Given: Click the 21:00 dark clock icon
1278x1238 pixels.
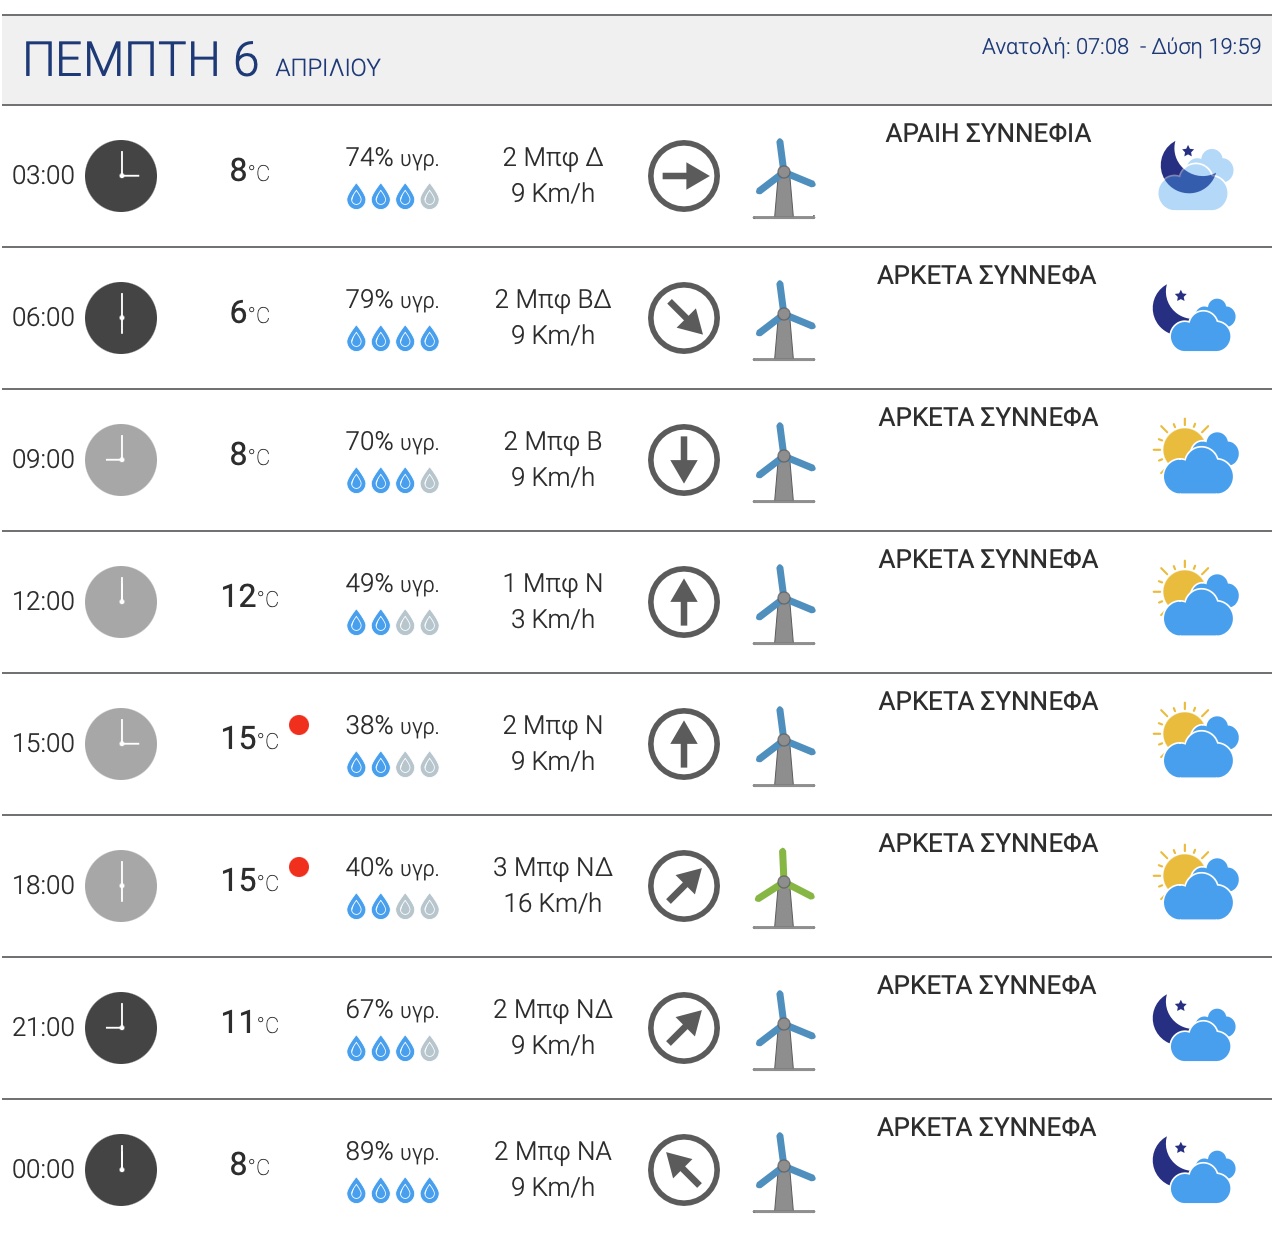Looking at the screenshot, I should click(121, 1028).
